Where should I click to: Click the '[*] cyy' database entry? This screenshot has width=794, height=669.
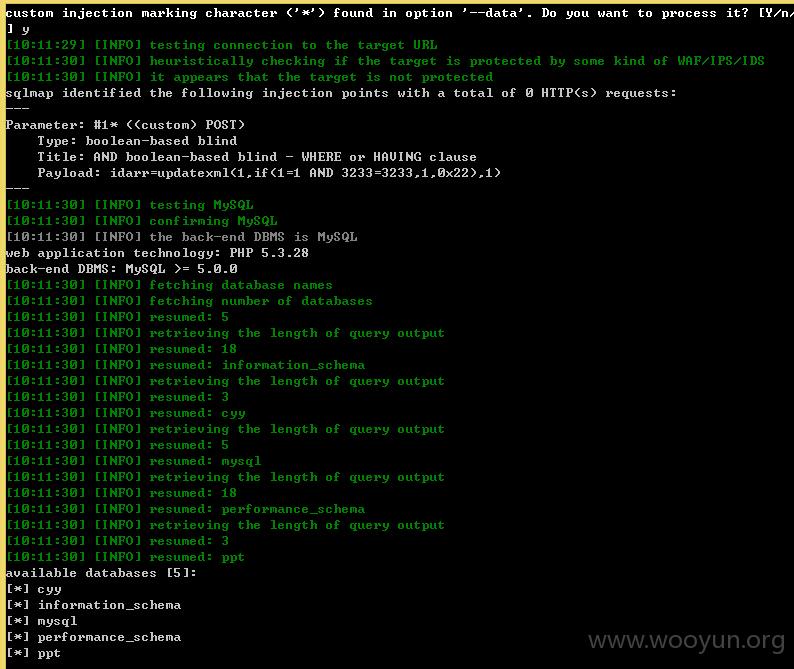point(34,589)
